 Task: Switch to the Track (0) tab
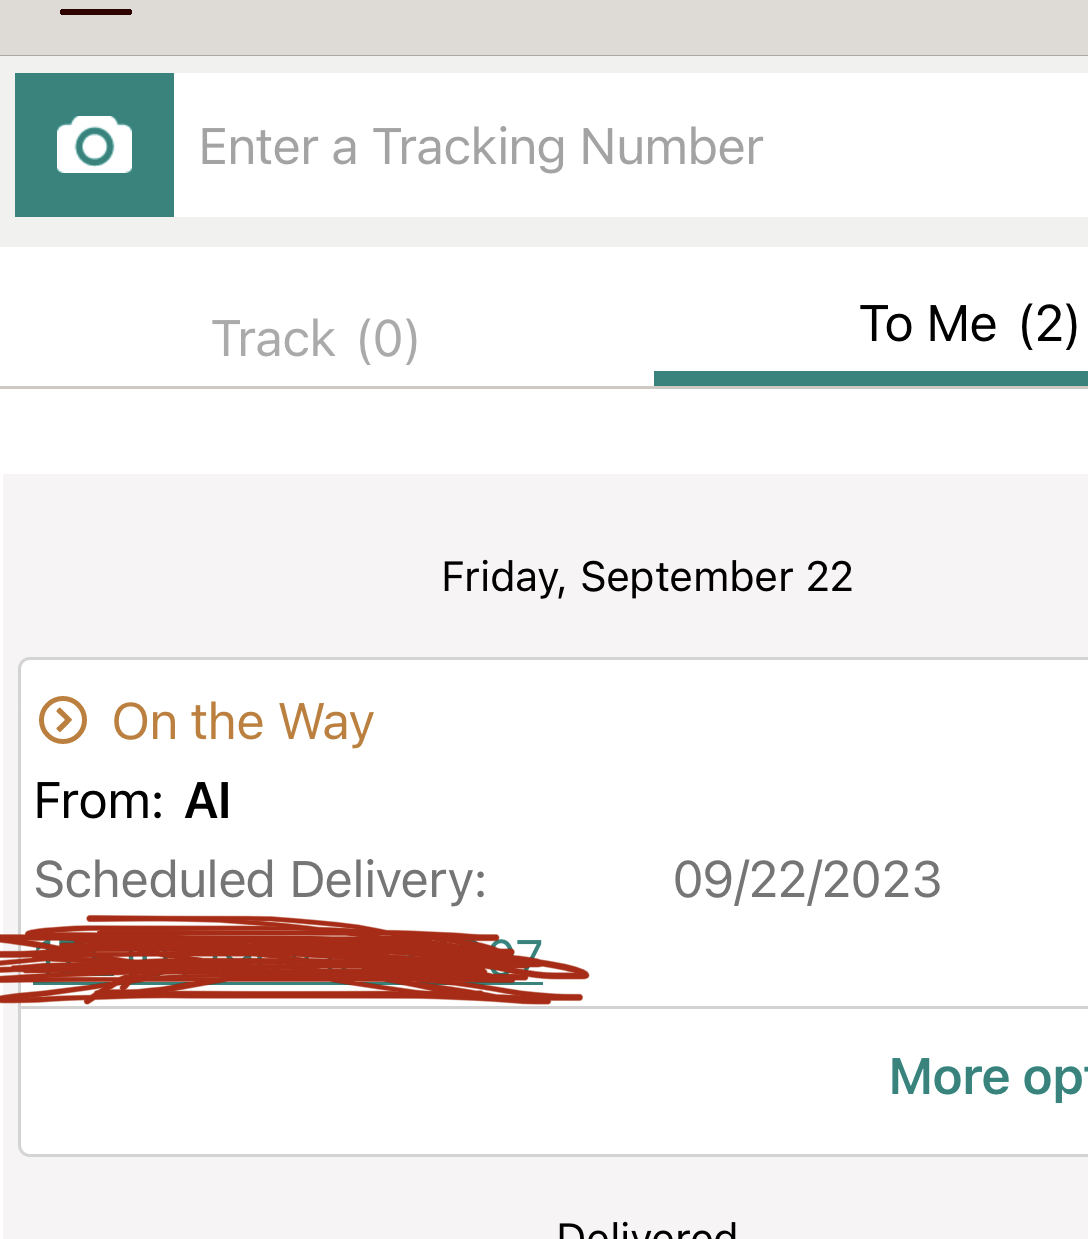pos(315,338)
